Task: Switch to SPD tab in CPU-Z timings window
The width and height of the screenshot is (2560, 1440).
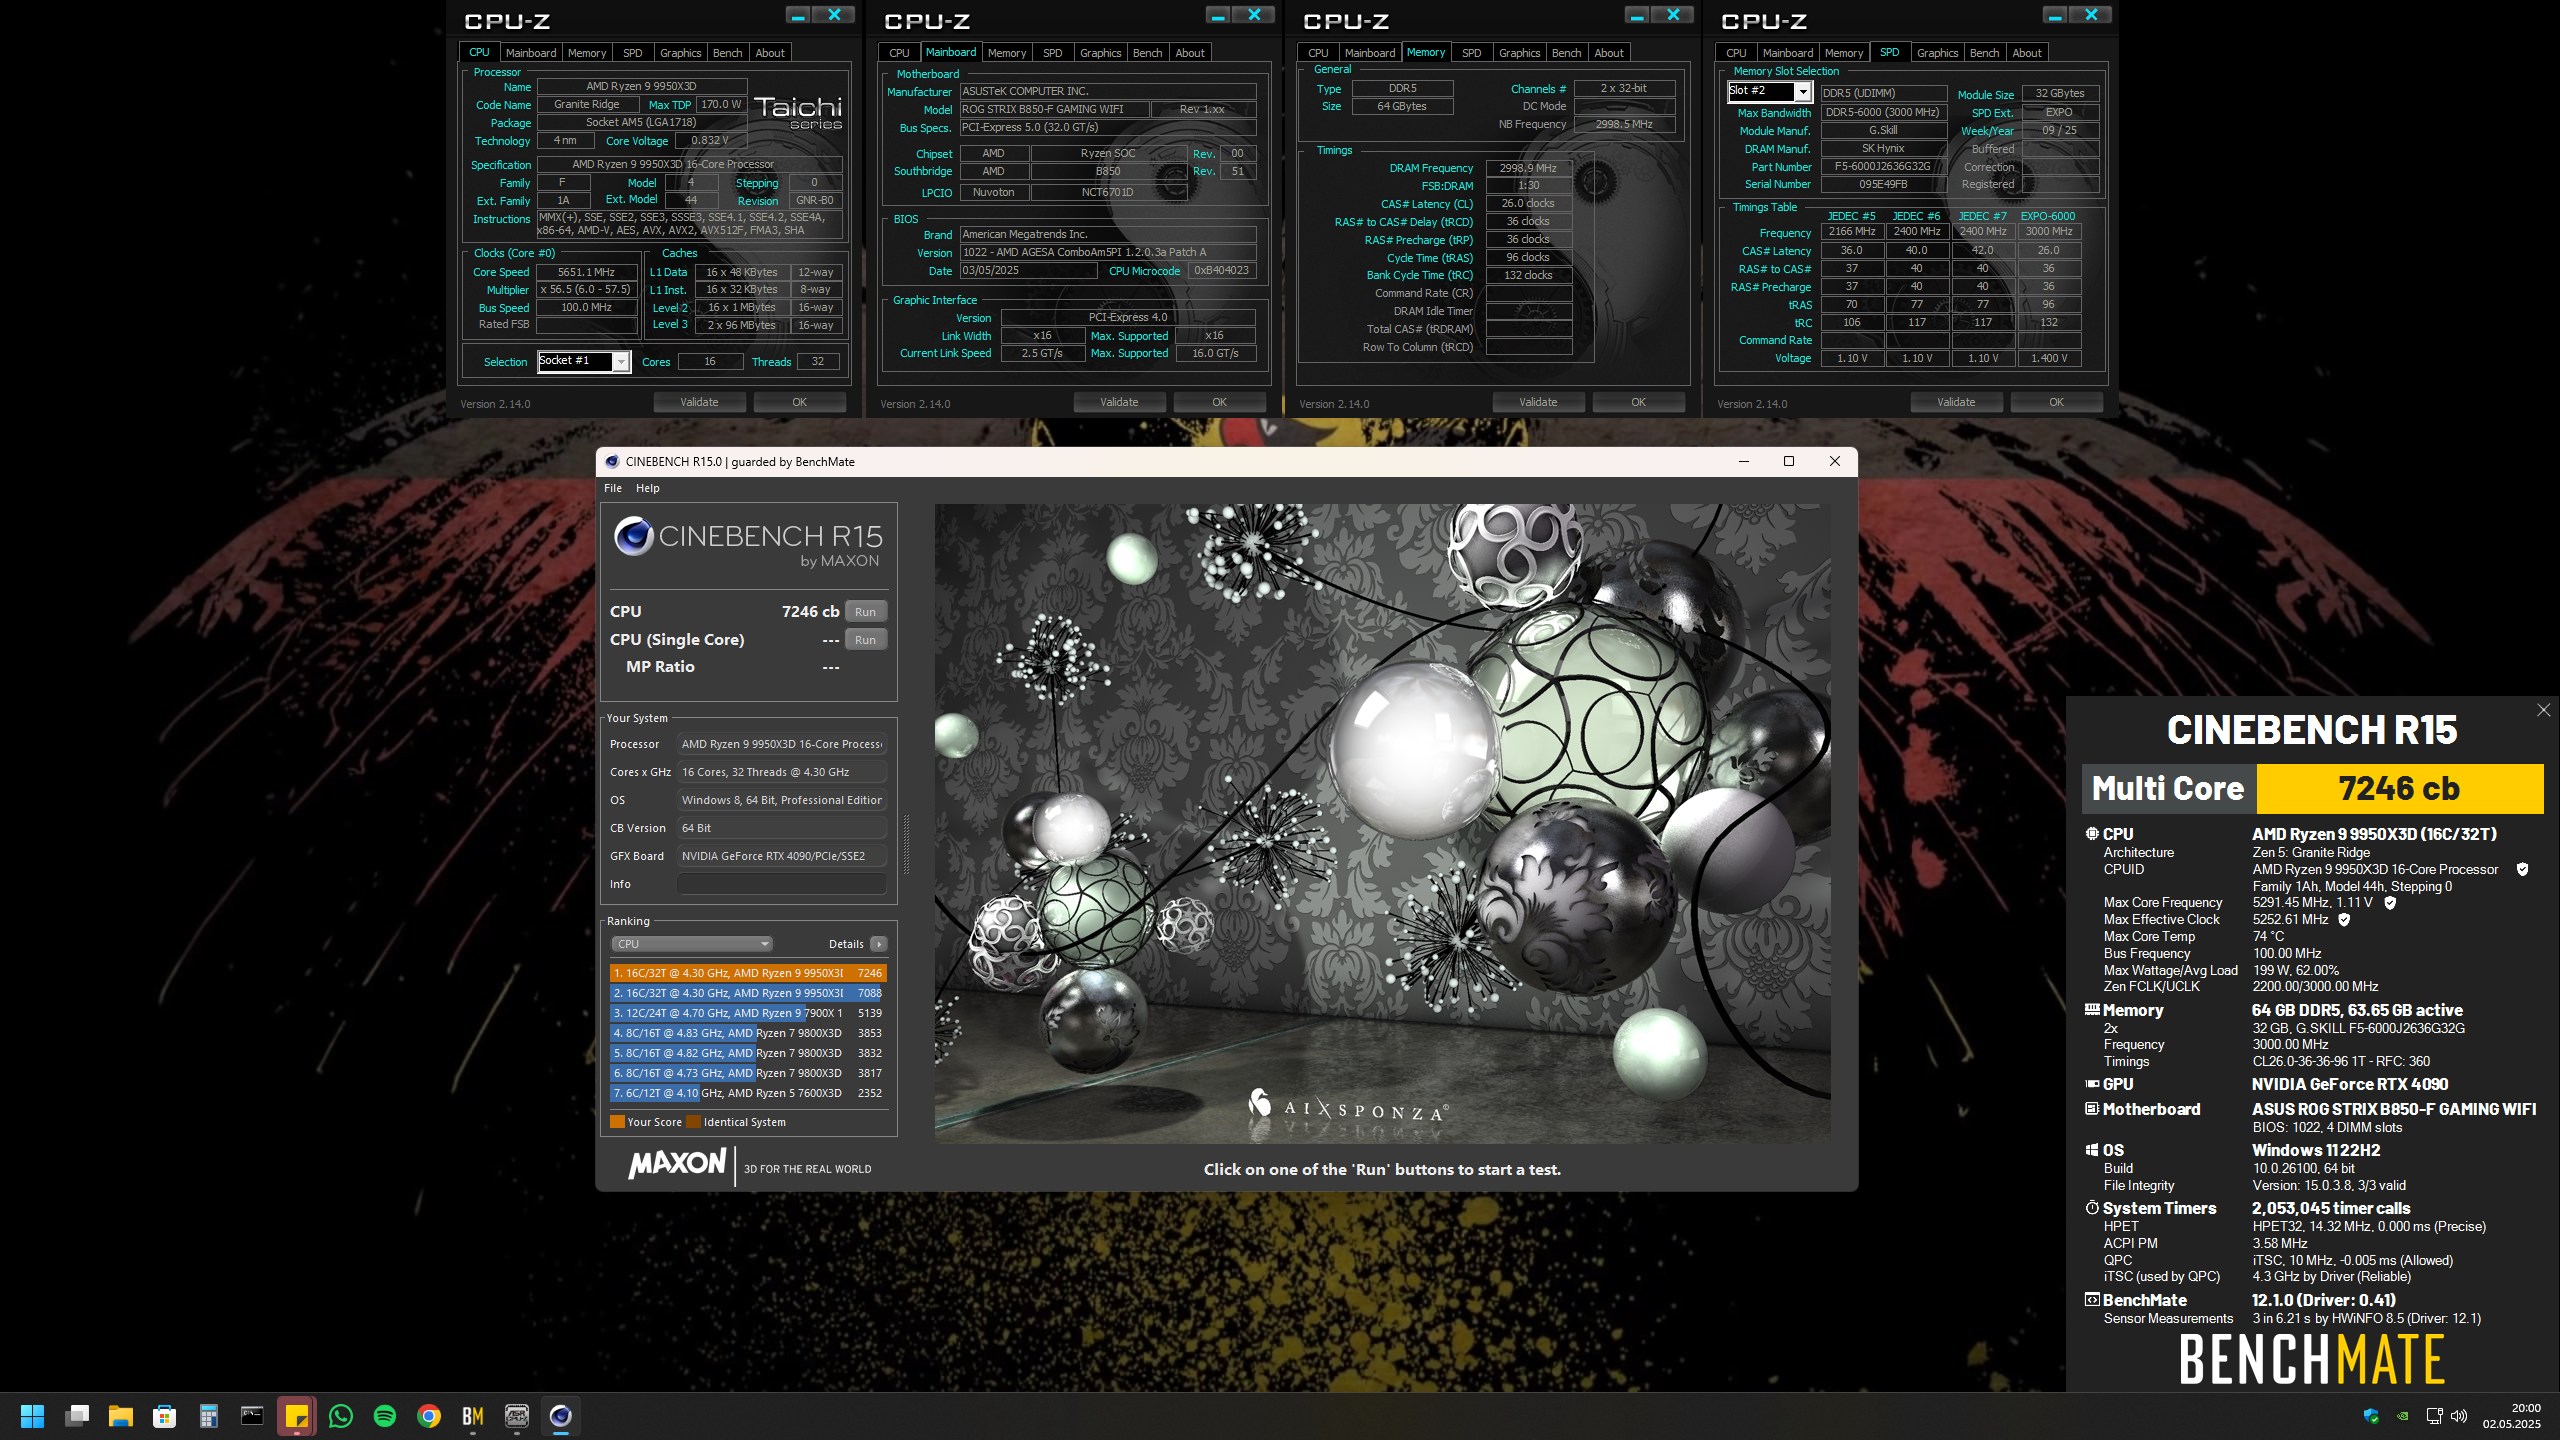Action: (x=1471, y=53)
